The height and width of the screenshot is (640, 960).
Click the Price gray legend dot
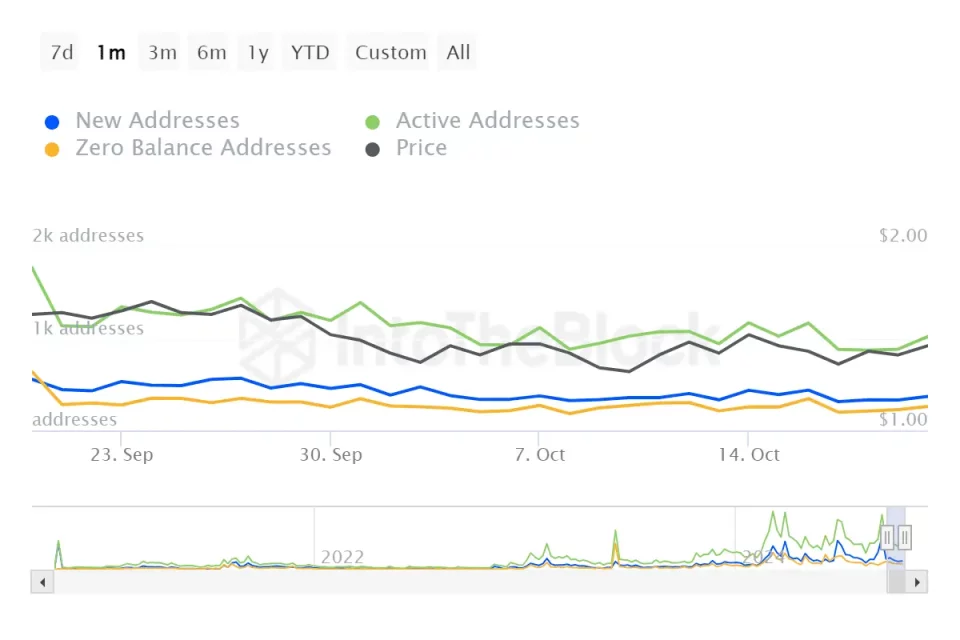click(x=373, y=149)
